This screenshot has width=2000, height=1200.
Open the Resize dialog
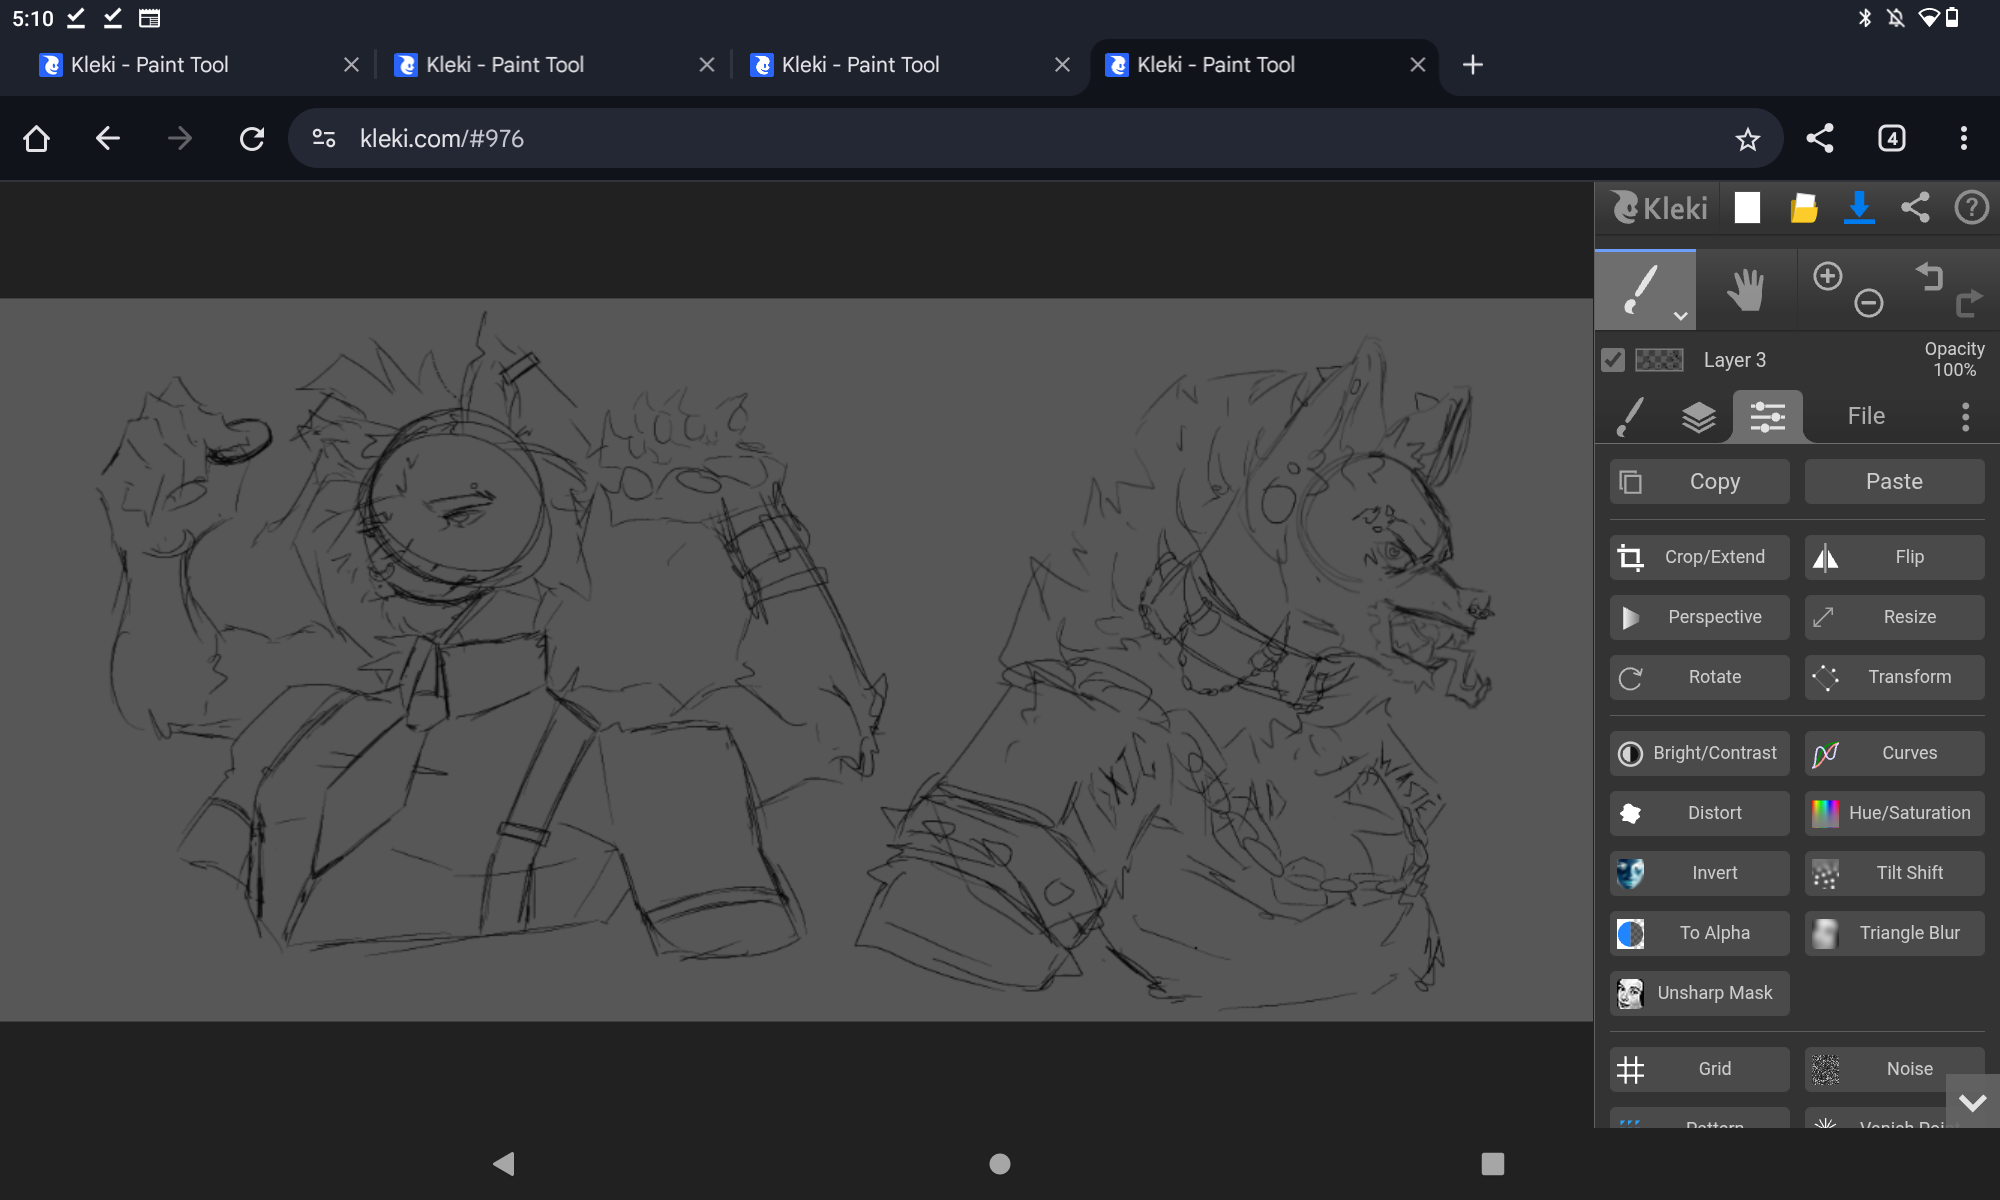[x=1894, y=617]
